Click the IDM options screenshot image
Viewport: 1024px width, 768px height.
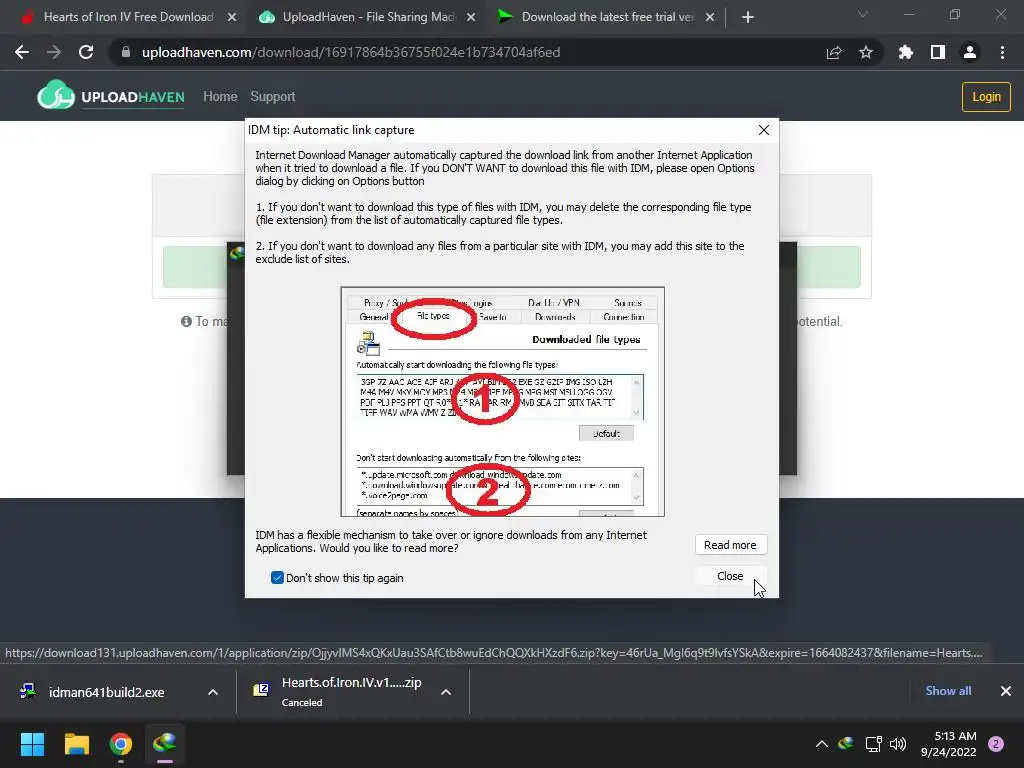[503, 402]
